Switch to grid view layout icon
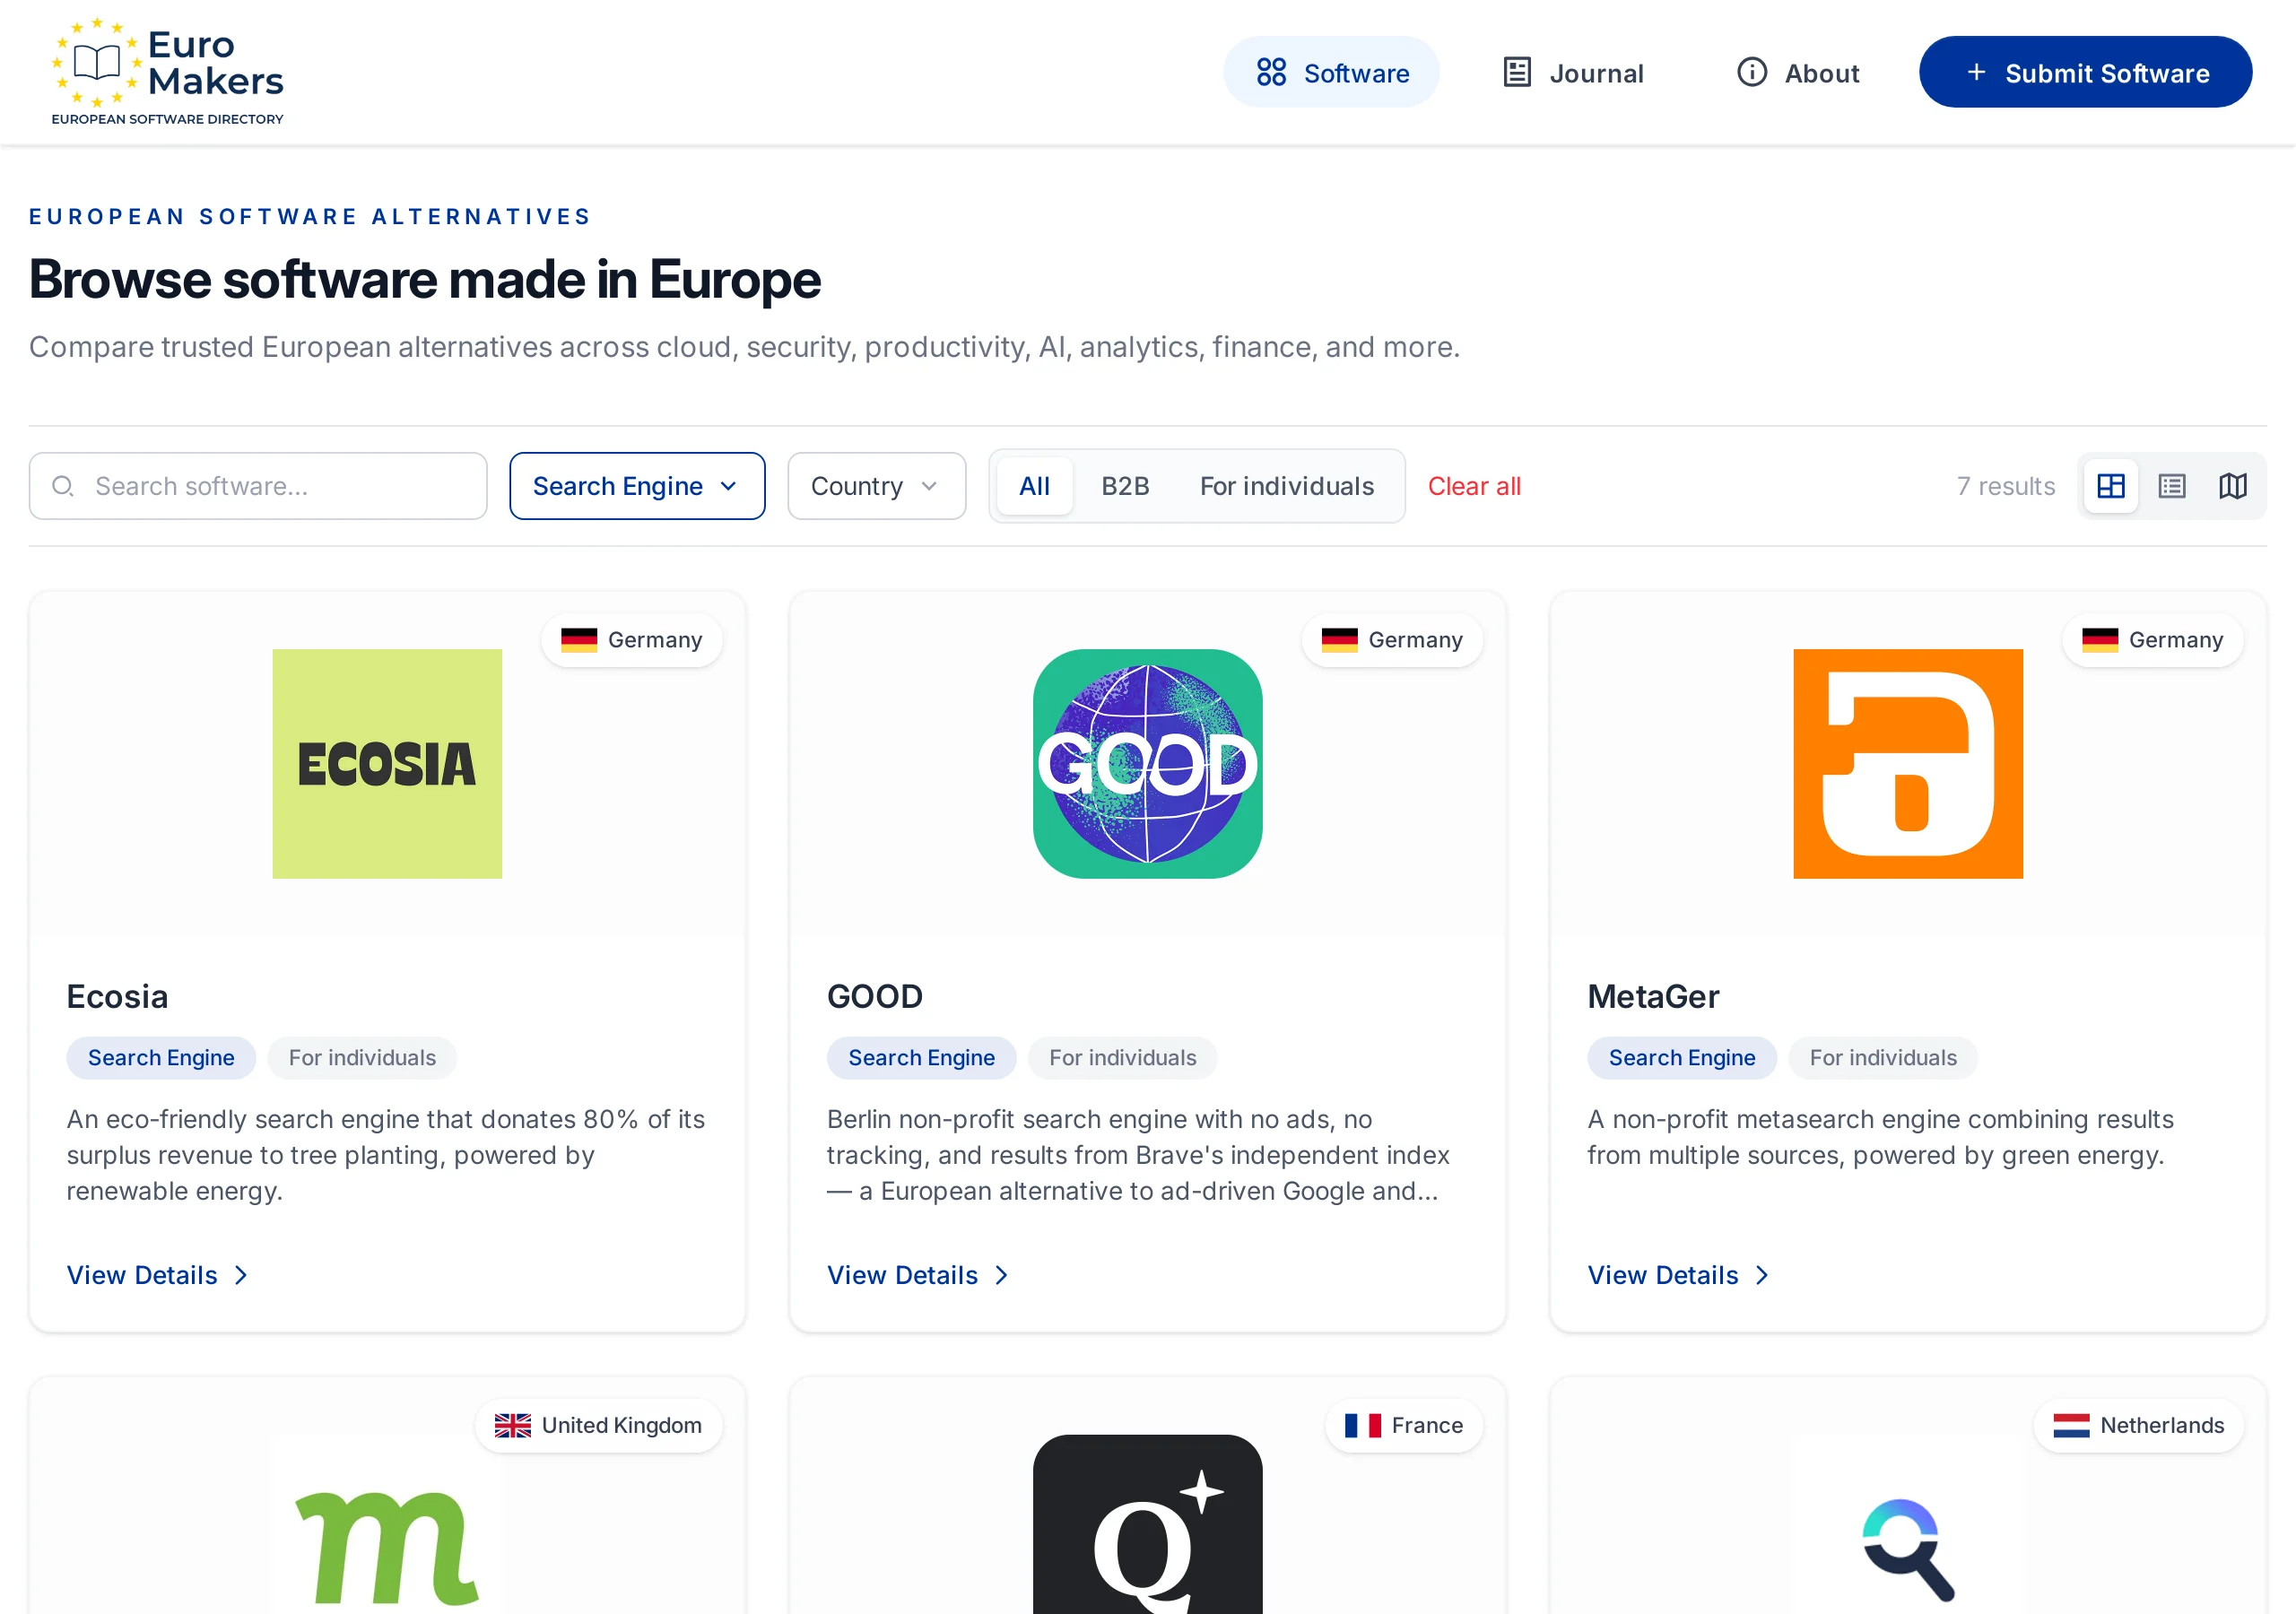This screenshot has height=1614, width=2296. [2111, 486]
